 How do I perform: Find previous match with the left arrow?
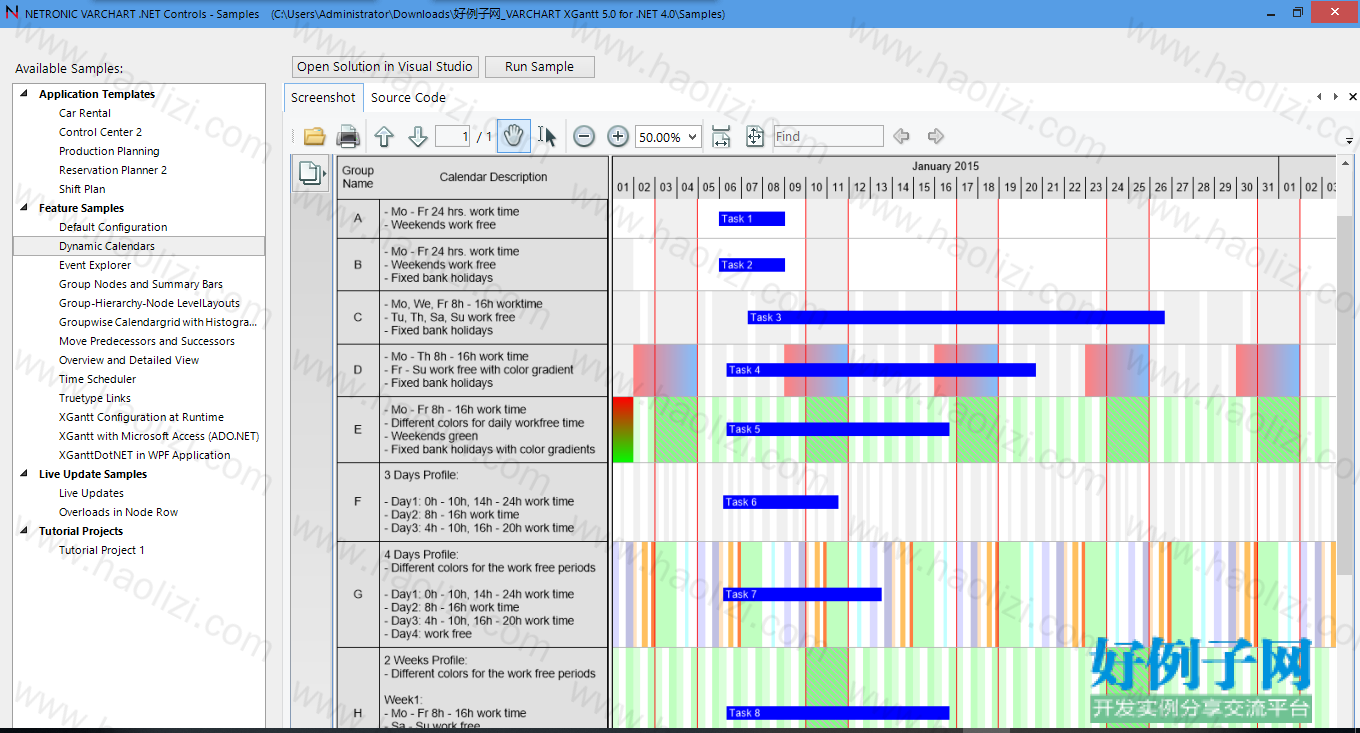pyautogui.click(x=901, y=136)
